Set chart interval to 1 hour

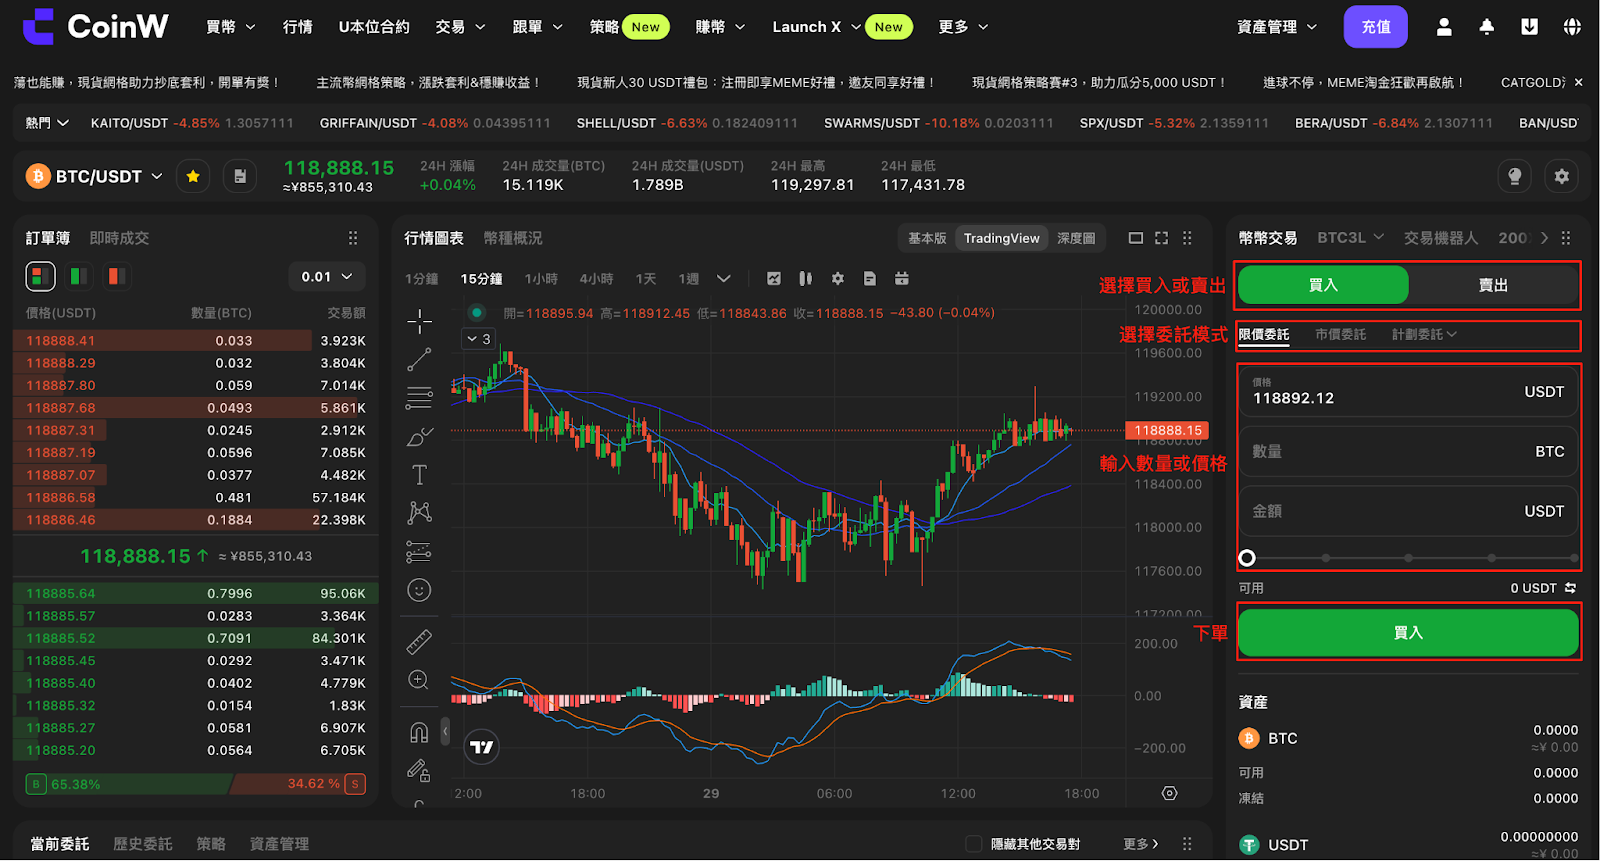tap(541, 279)
